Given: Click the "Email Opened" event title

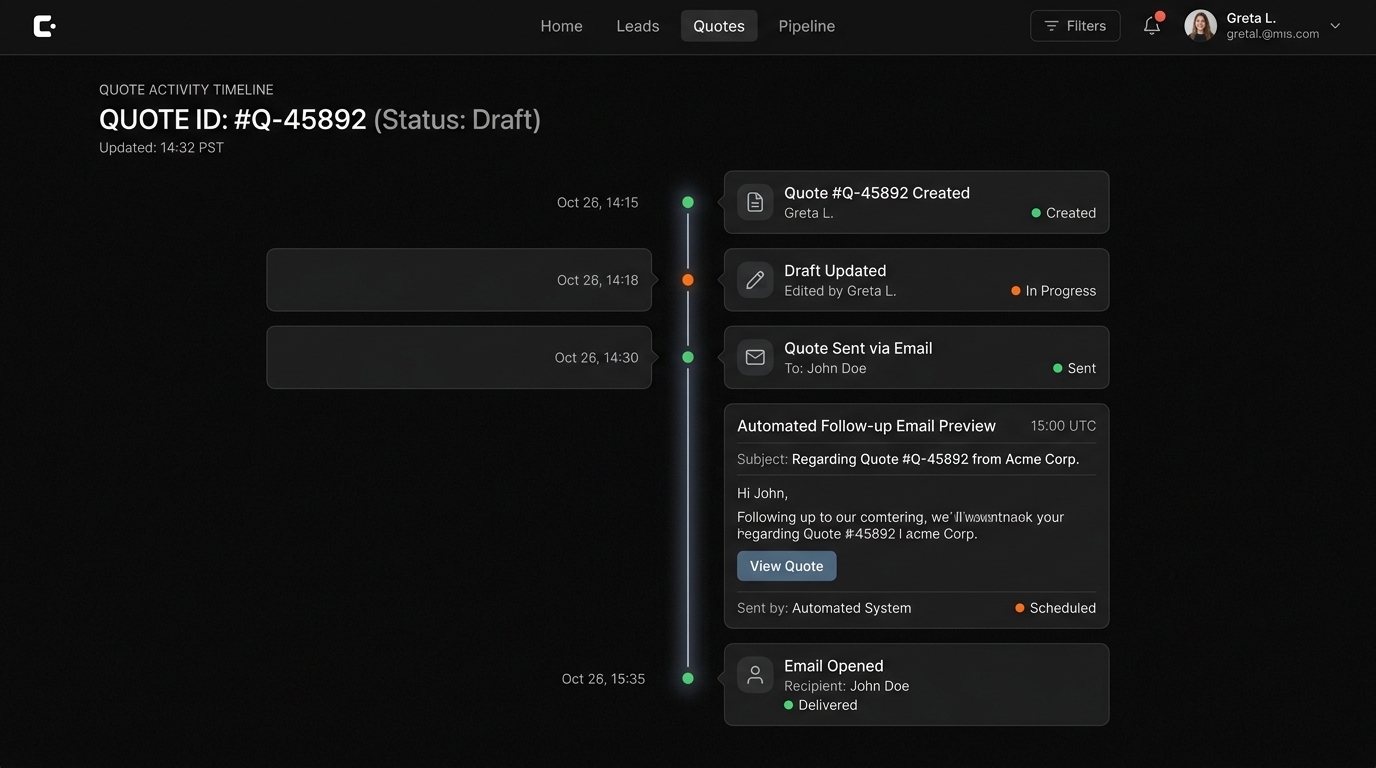Looking at the screenshot, I should 834,666.
